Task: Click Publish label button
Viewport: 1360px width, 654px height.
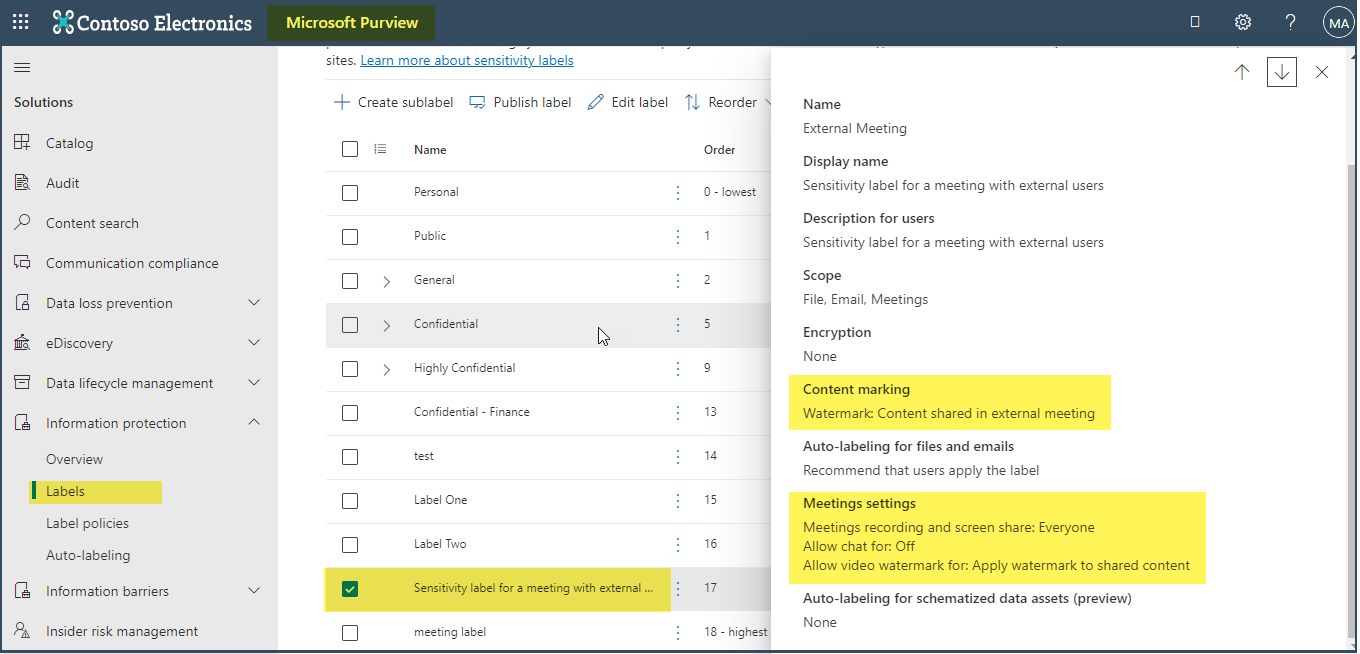Action: [520, 102]
